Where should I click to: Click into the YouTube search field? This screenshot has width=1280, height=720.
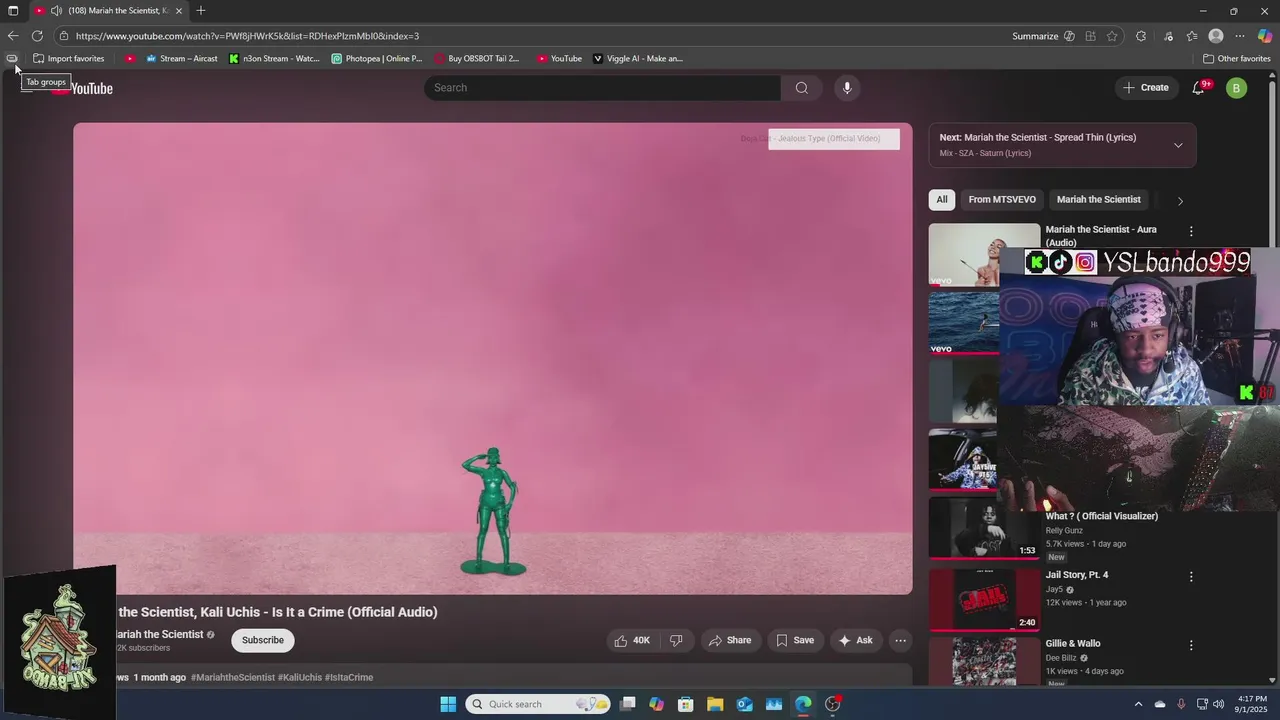602,88
